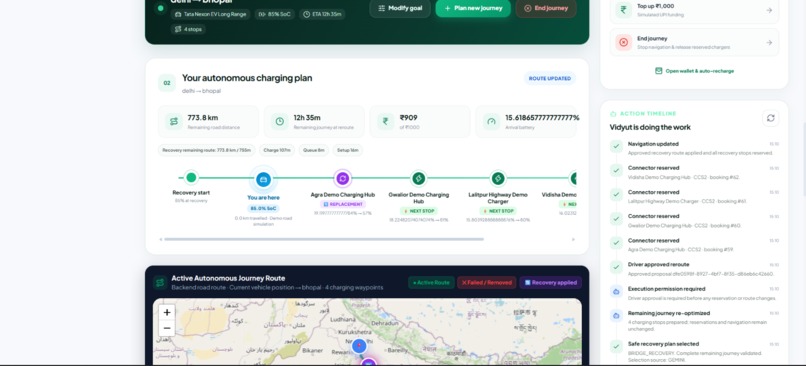Click the Action Timeline header icon
Screen dimensions: 806x366
(613, 114)
